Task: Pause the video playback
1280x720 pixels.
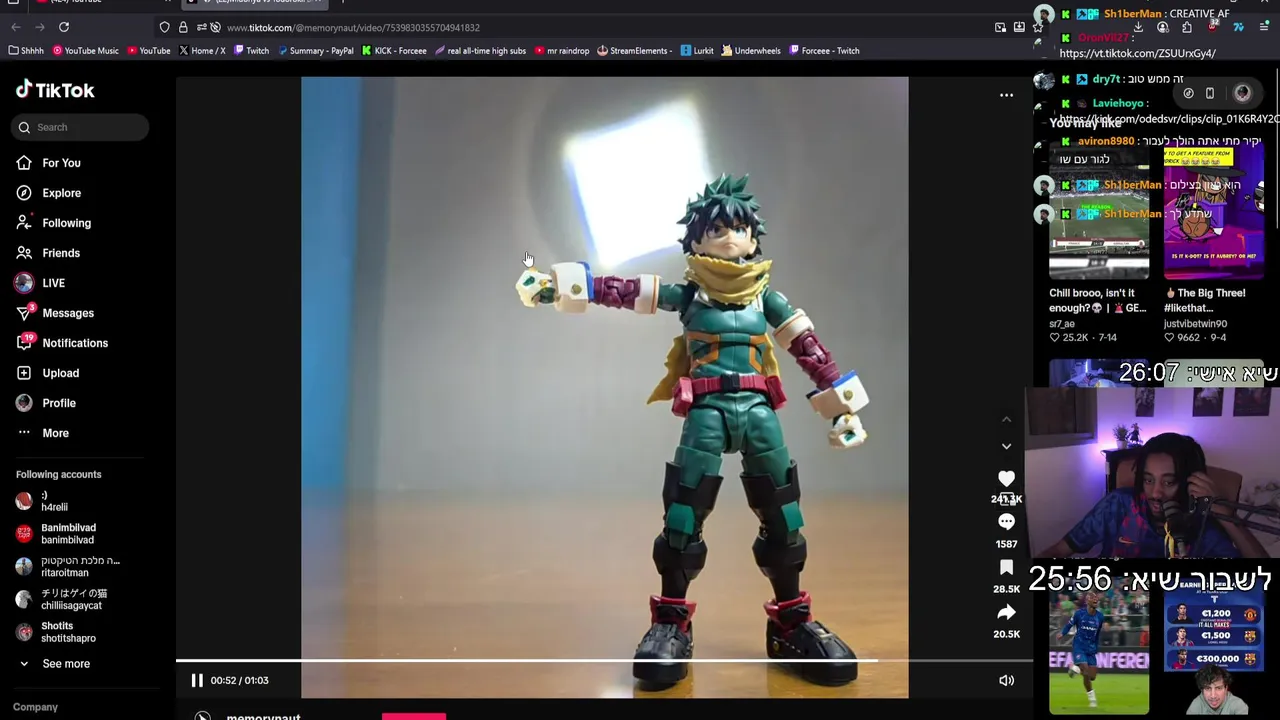Action: coord(197,680)
